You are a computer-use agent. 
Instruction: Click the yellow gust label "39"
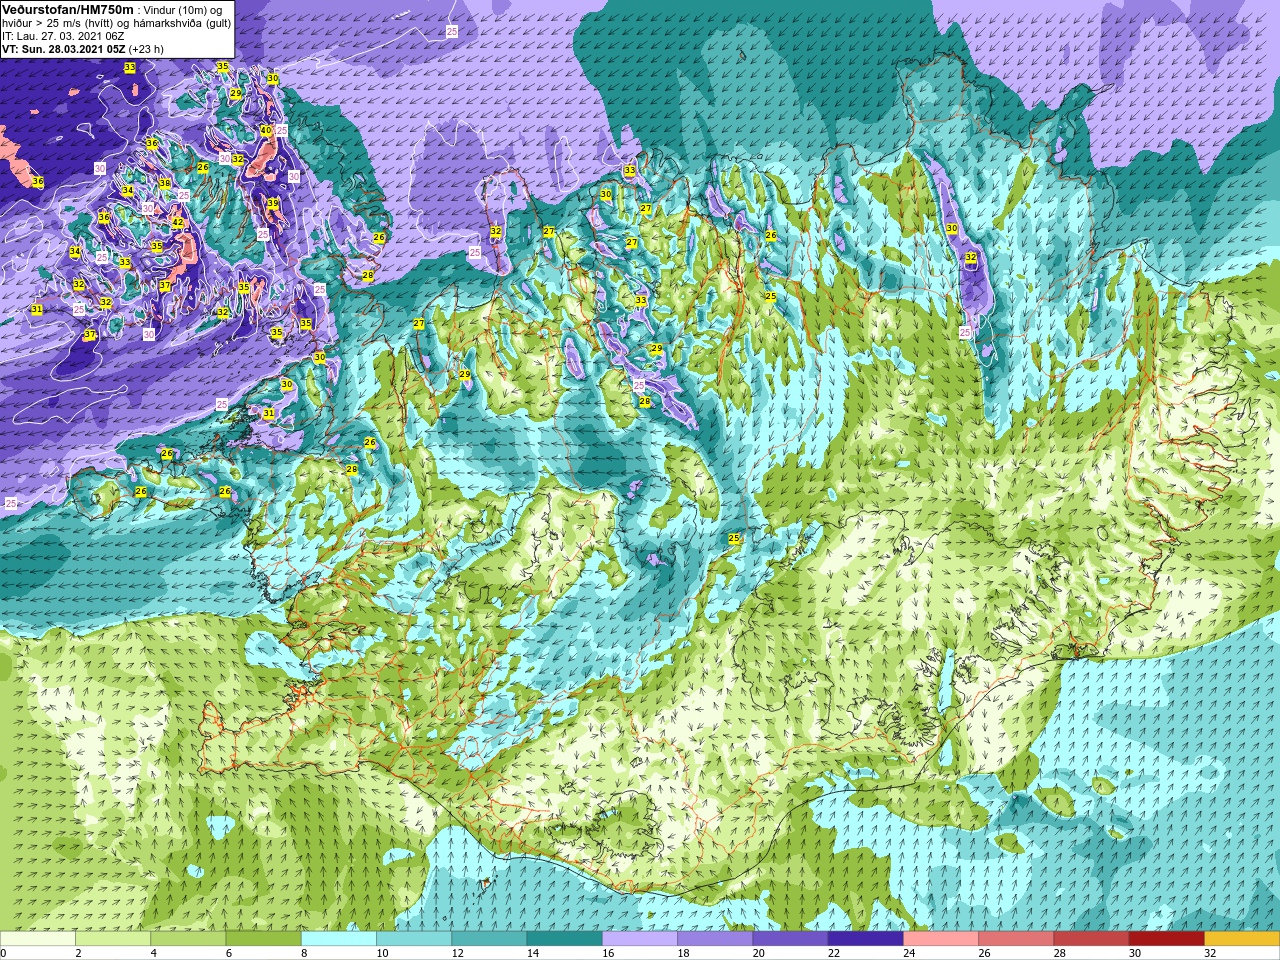[x=272, y=203]
